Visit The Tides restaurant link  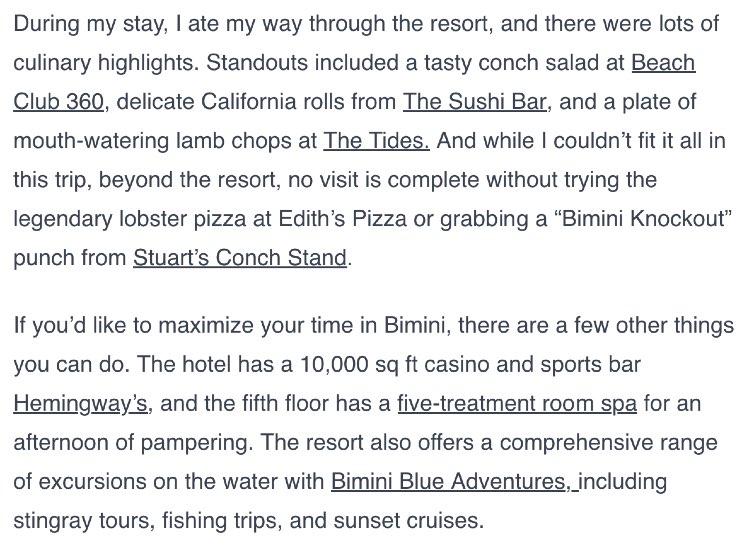pyautogui.click(x=377, y=141)
